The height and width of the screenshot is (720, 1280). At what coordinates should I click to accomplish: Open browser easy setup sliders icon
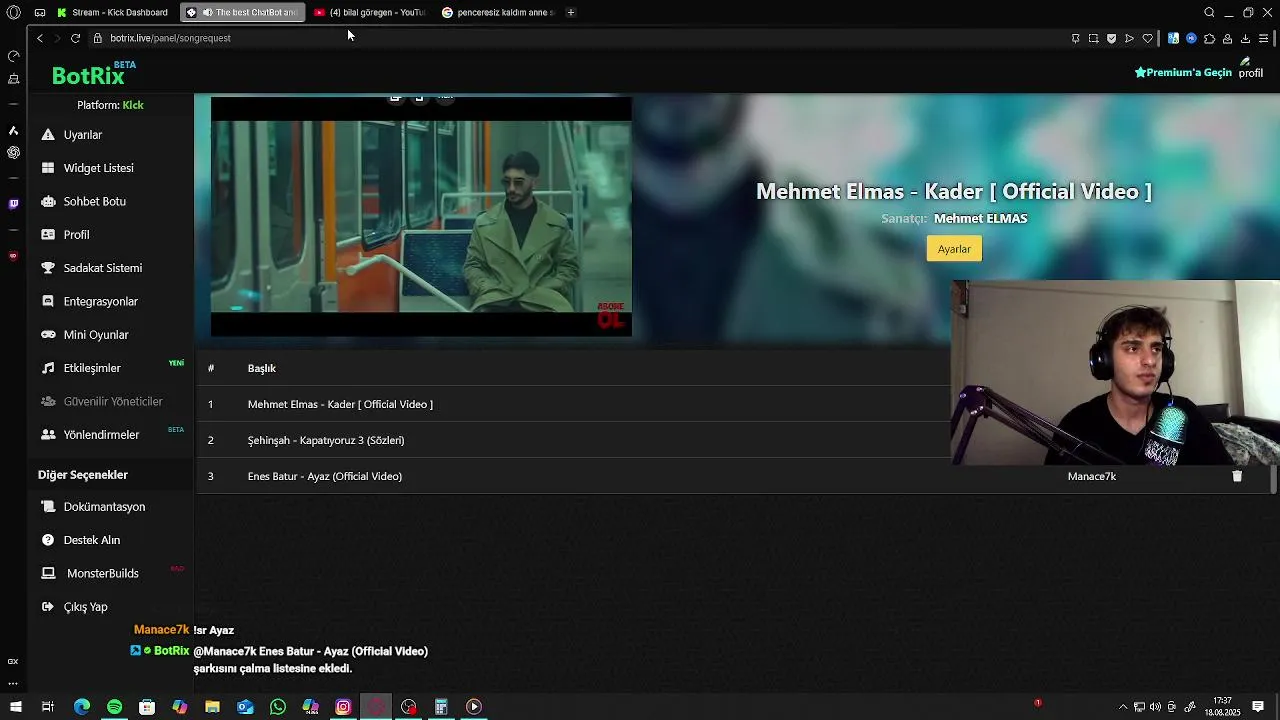coord(1264,38)
